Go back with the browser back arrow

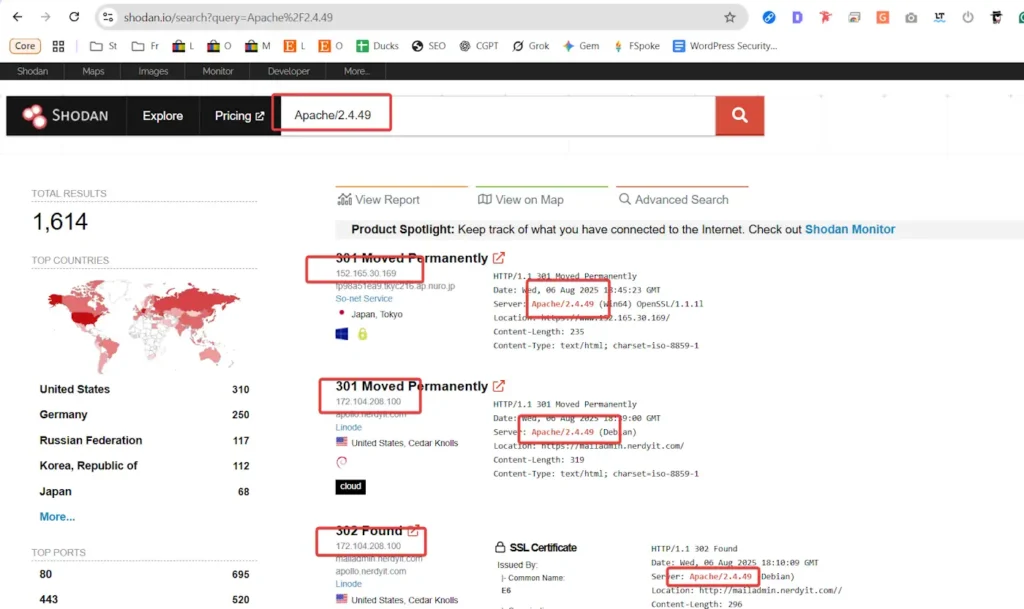[x=18, y=17]
